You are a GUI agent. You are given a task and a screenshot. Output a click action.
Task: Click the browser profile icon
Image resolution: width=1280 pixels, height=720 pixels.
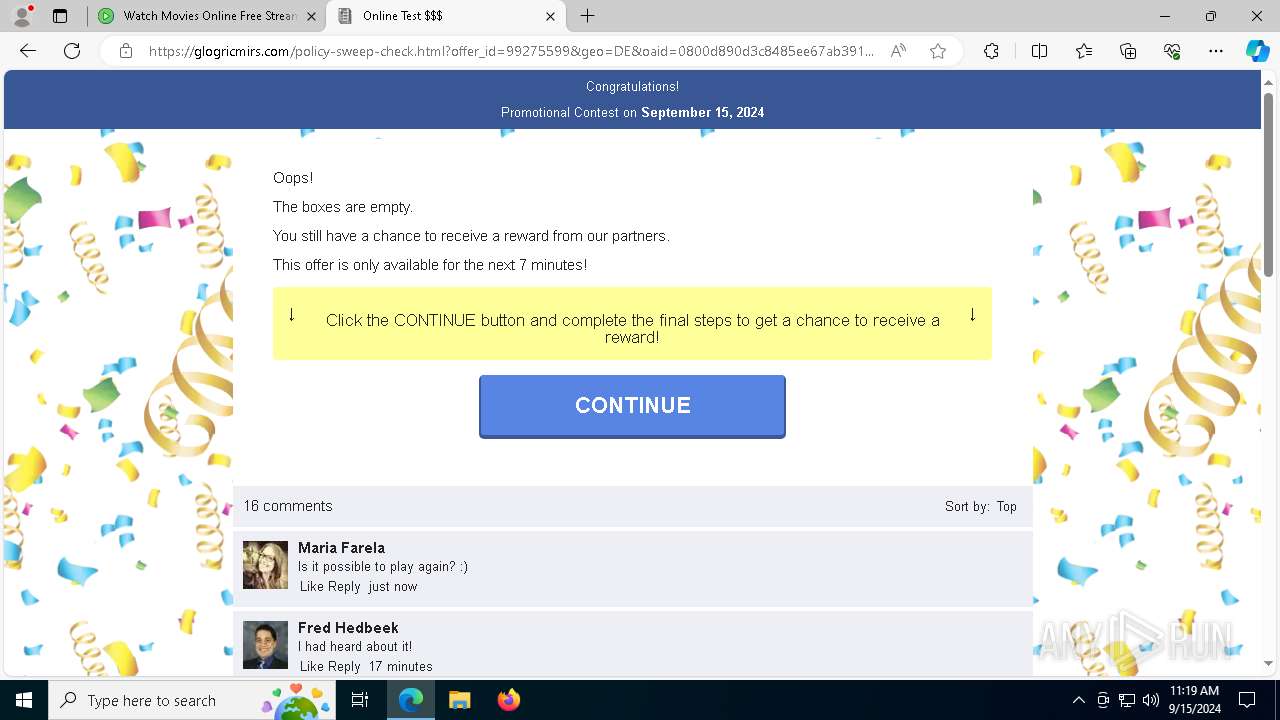[x=21, y=16]
